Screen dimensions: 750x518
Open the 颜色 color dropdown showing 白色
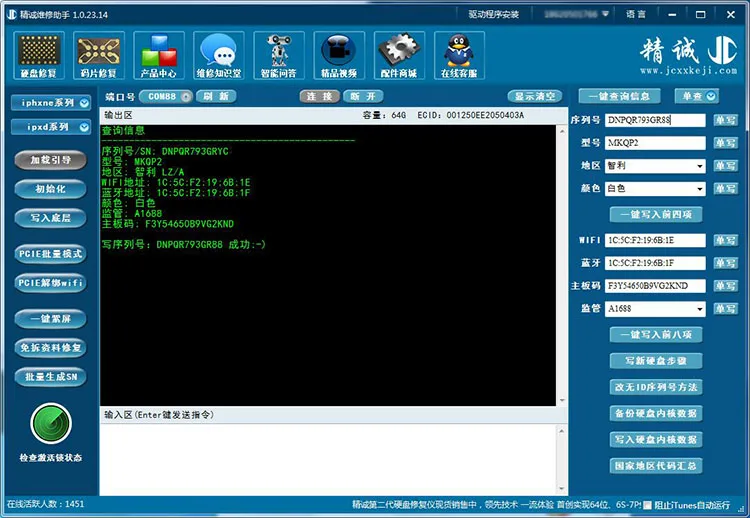point(655,188)
